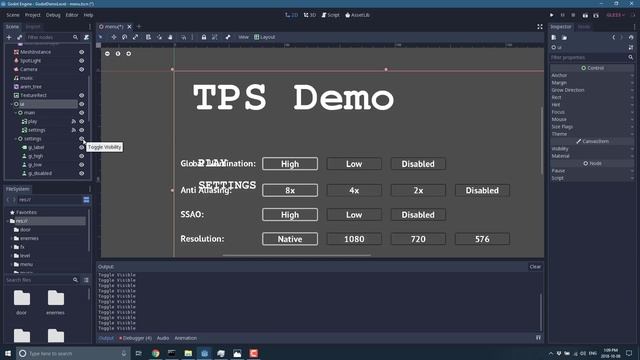Toggle visibility of gi_disabled node
This screenshot has height=360, width=640.
point(82,173)
